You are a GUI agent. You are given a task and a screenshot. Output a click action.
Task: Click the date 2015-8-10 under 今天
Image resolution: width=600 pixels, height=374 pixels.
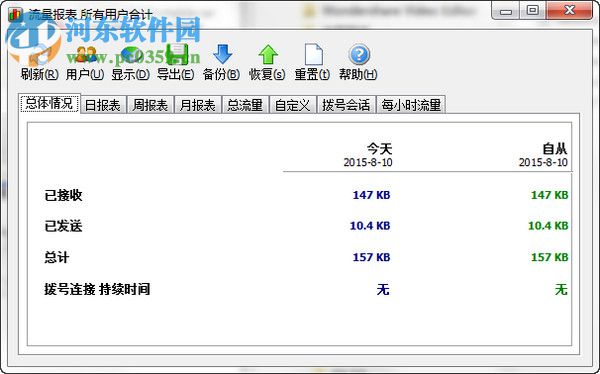(x=368, y=162)
